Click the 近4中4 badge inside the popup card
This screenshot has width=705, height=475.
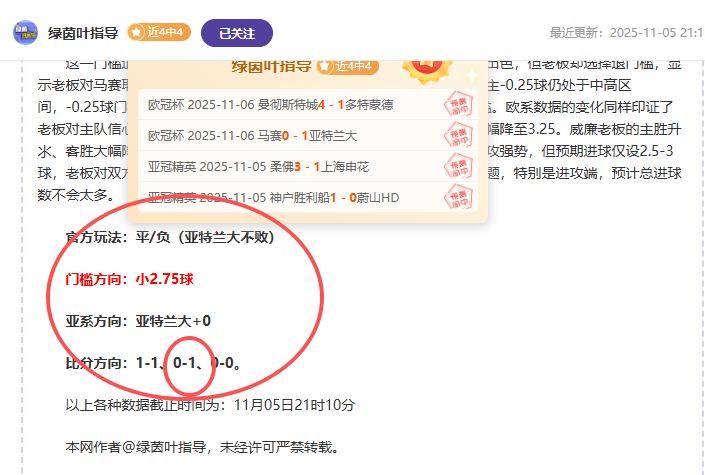pos(347,66)
